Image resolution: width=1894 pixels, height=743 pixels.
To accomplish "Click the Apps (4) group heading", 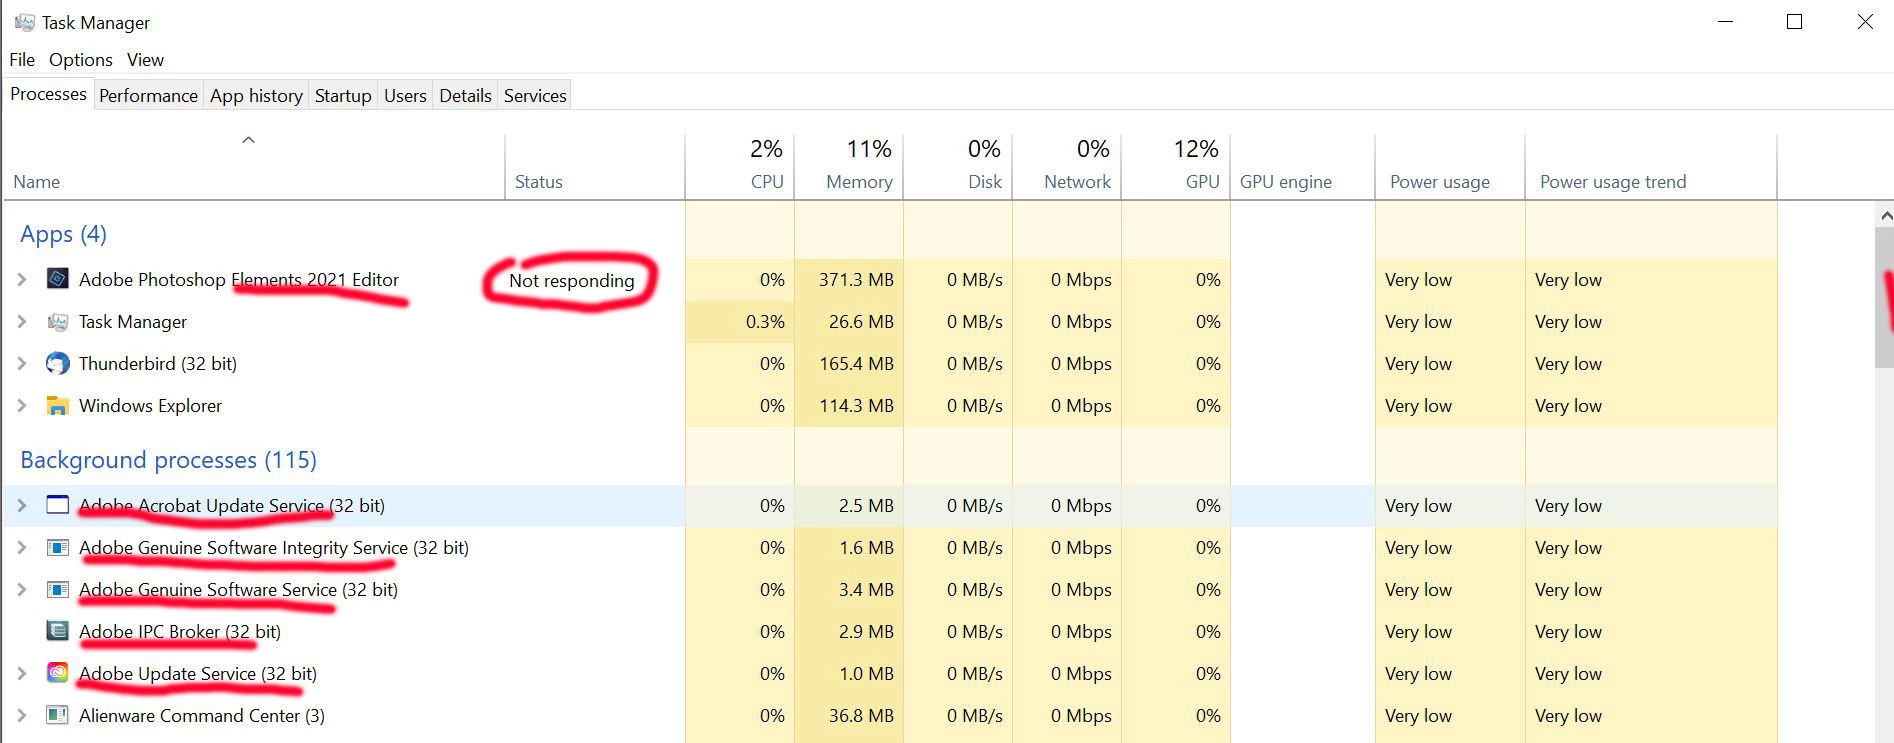I will (x=63, y=234).
